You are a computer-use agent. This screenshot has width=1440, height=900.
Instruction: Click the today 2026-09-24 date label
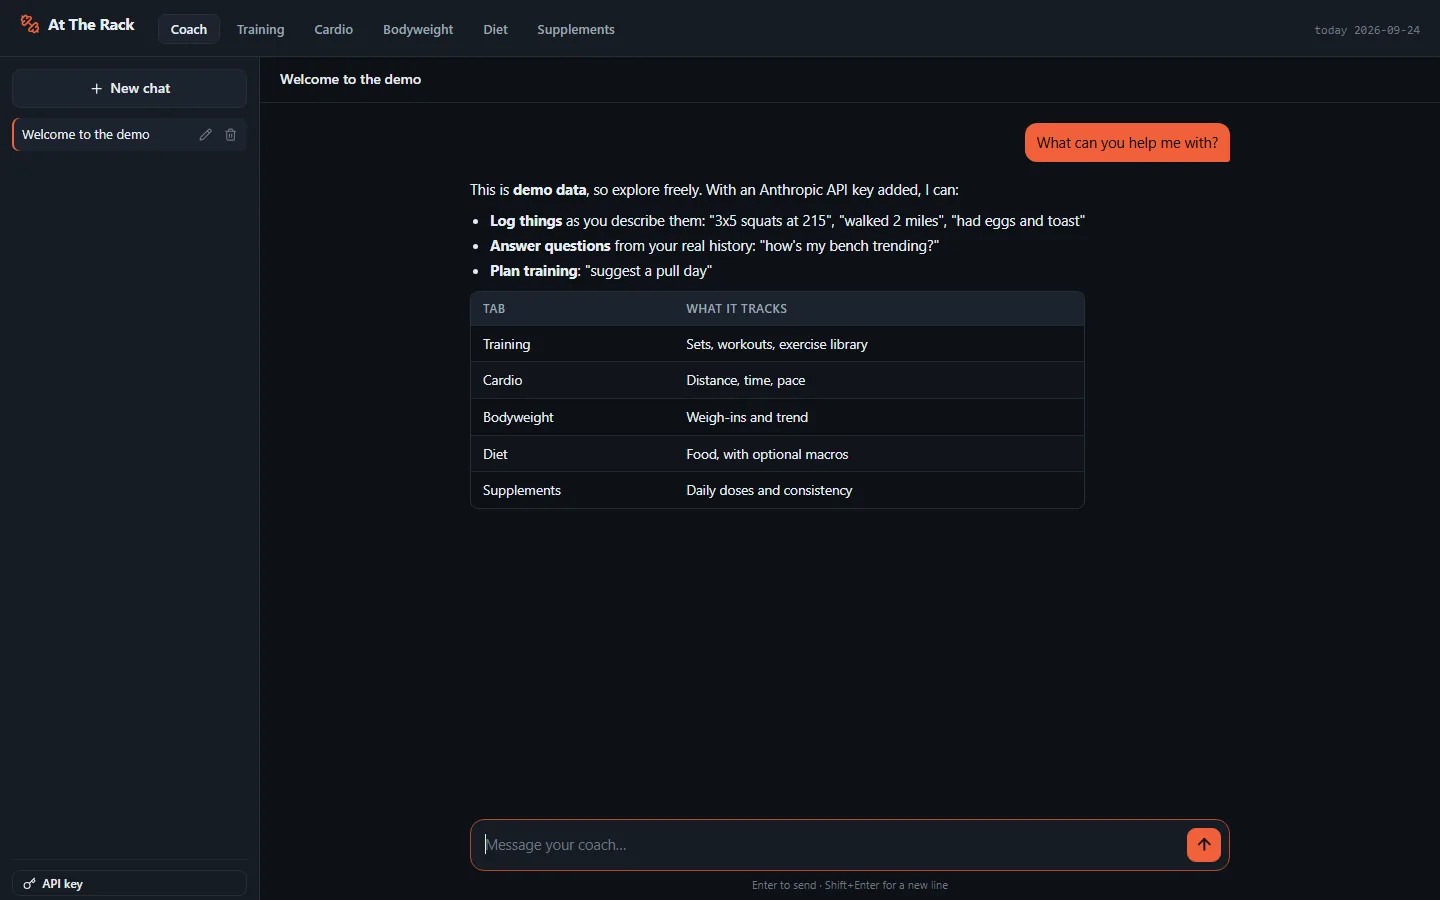coord(1367,30)
